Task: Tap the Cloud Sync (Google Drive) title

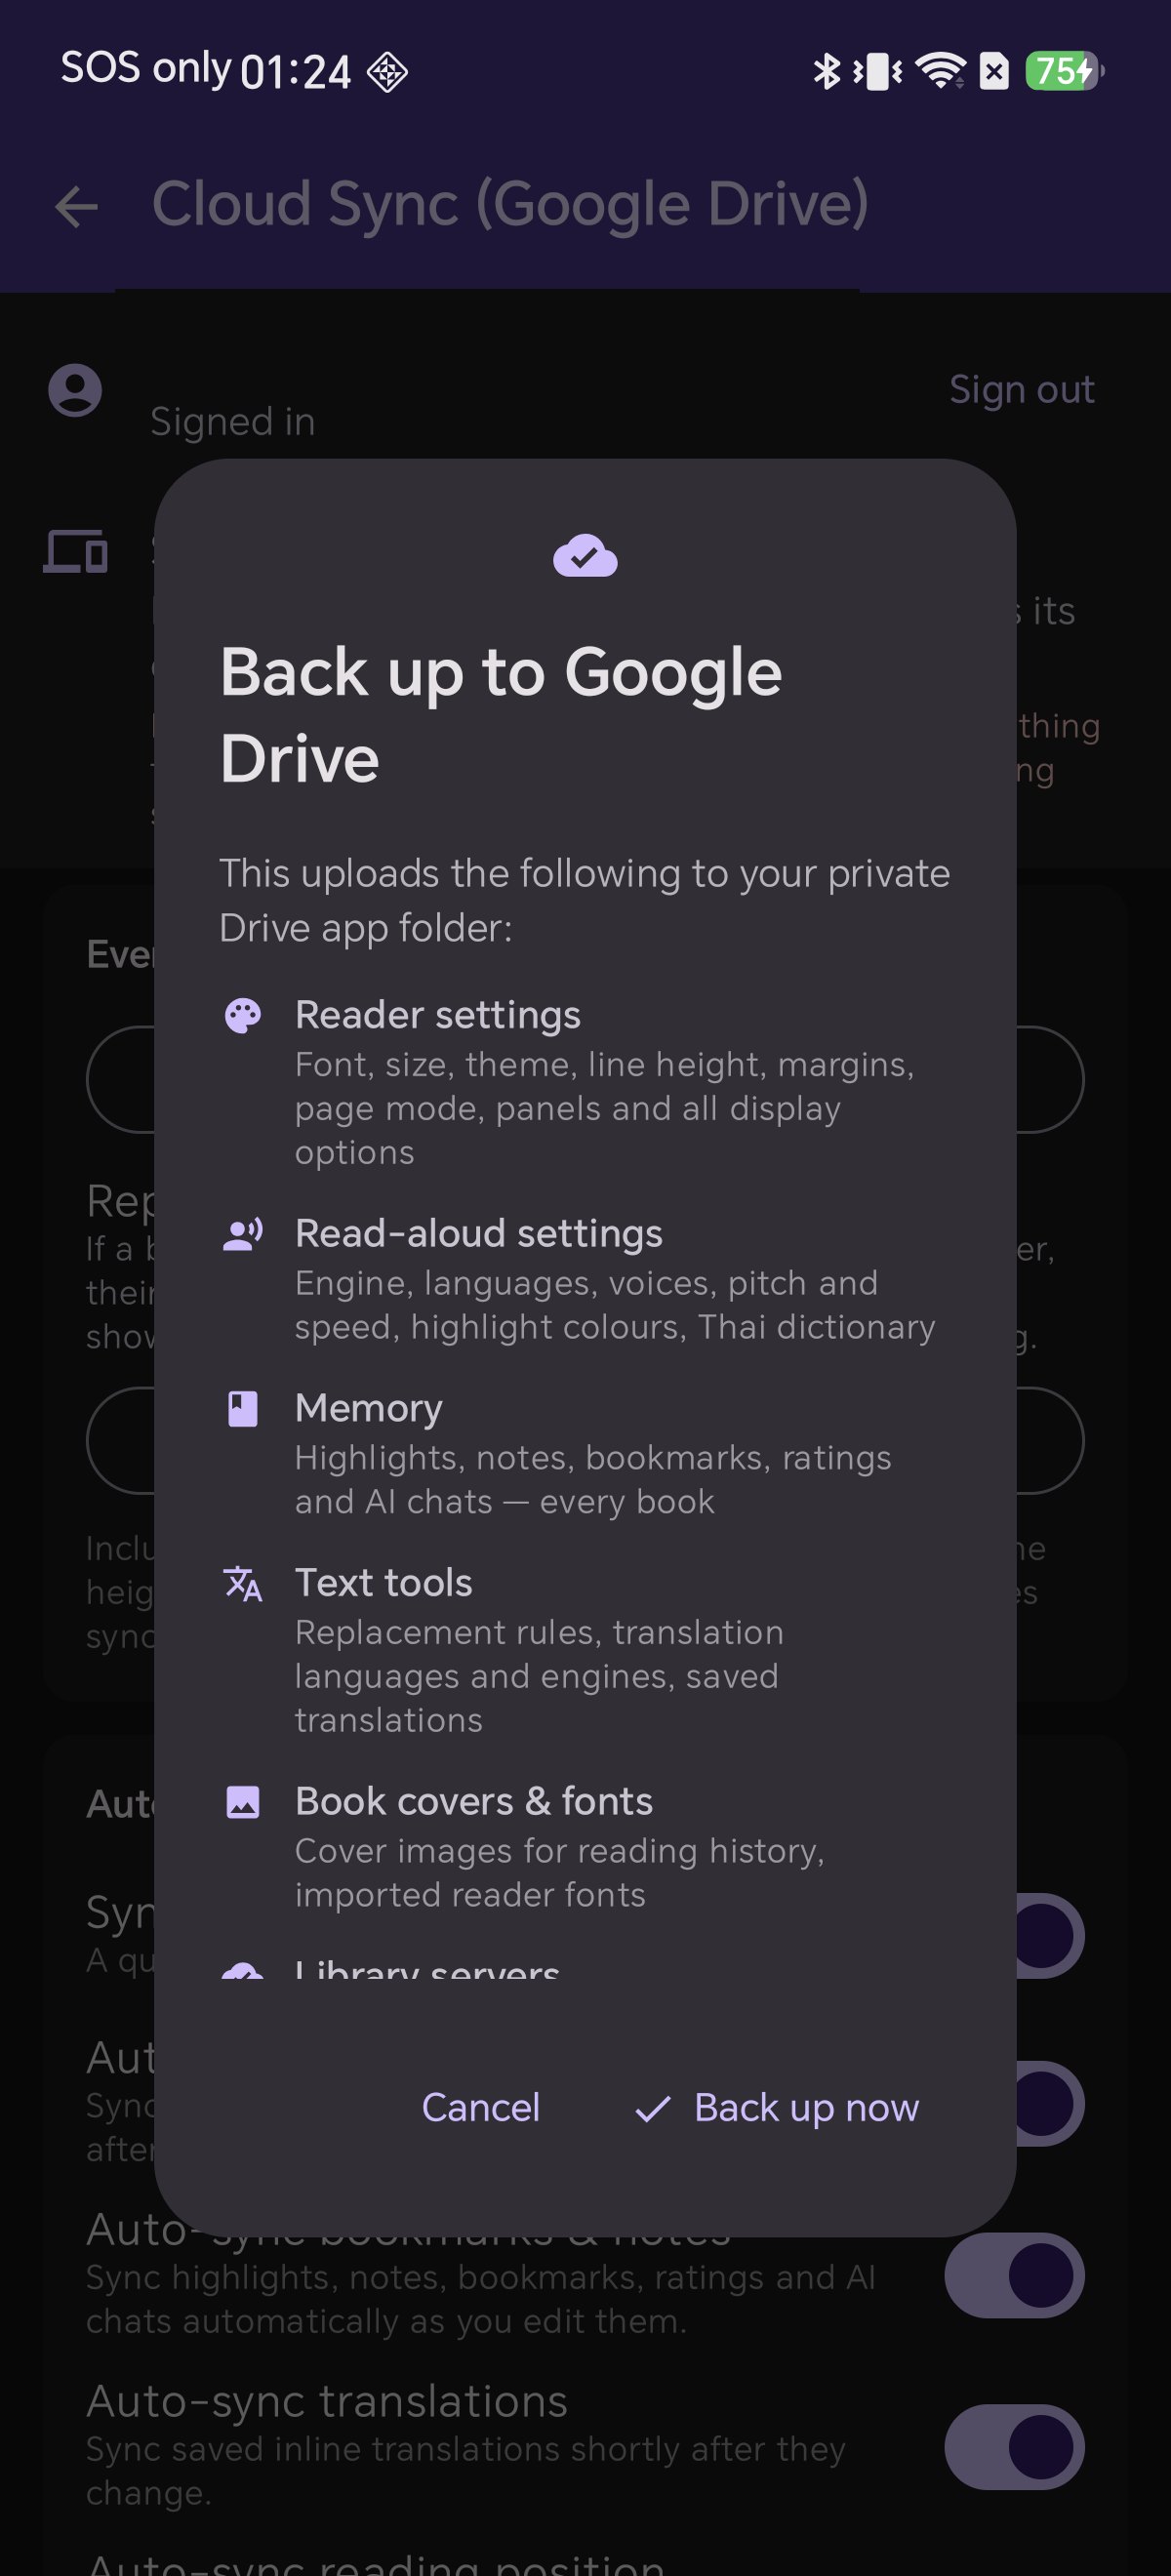Action: tap(510, 204)
